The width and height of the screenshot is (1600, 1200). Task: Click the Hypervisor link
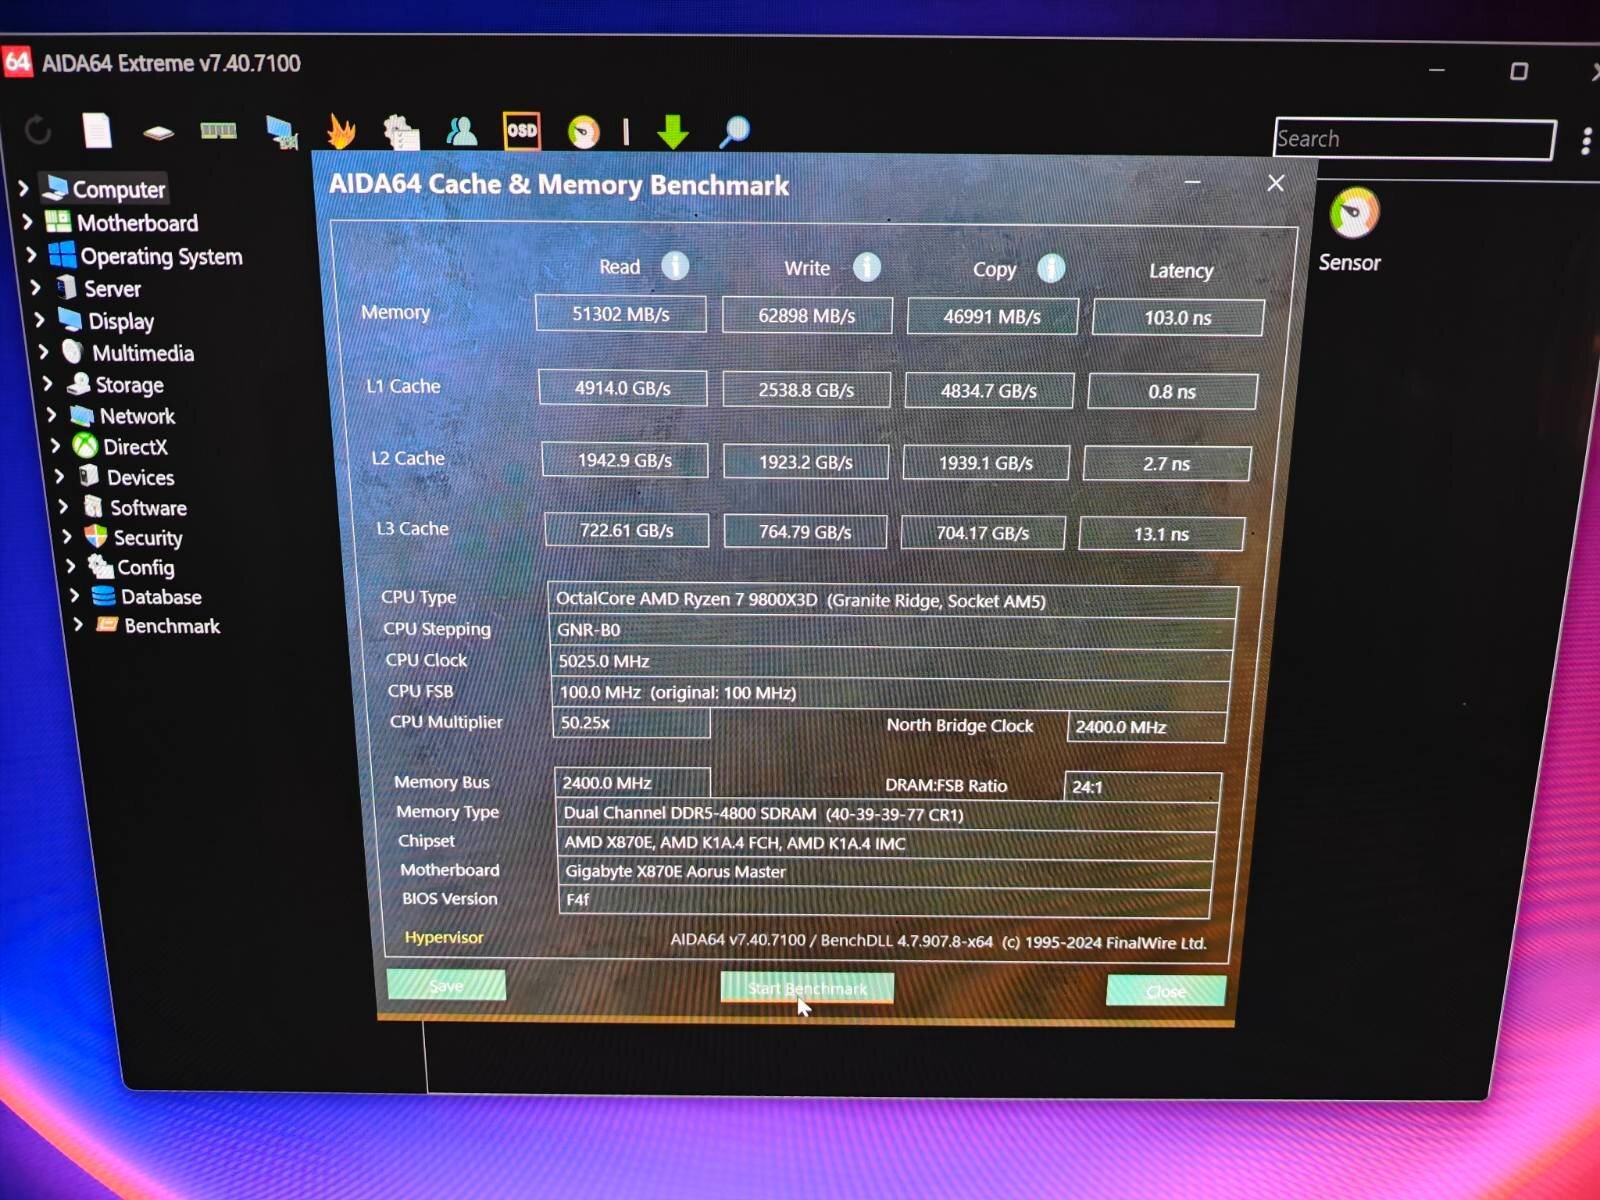(x=444, y=937)
